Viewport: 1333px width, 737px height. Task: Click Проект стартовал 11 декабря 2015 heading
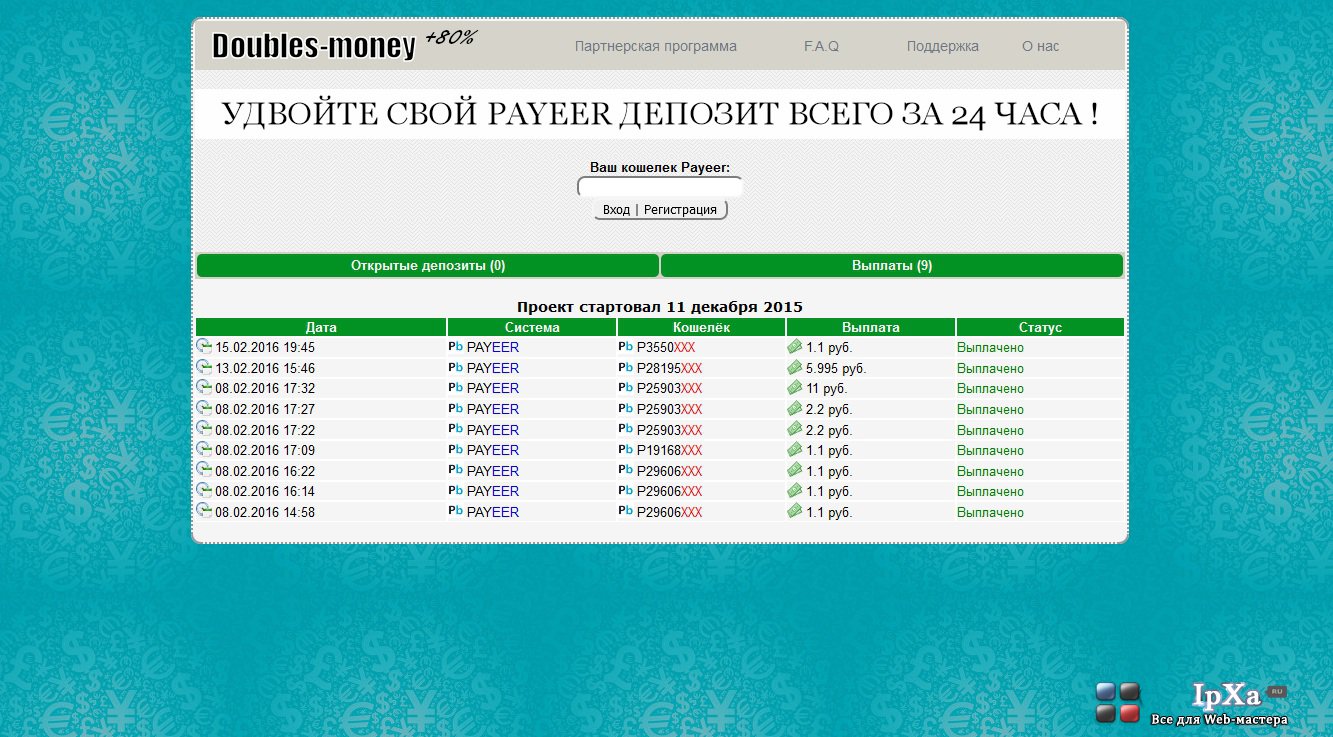click(660, 307)
